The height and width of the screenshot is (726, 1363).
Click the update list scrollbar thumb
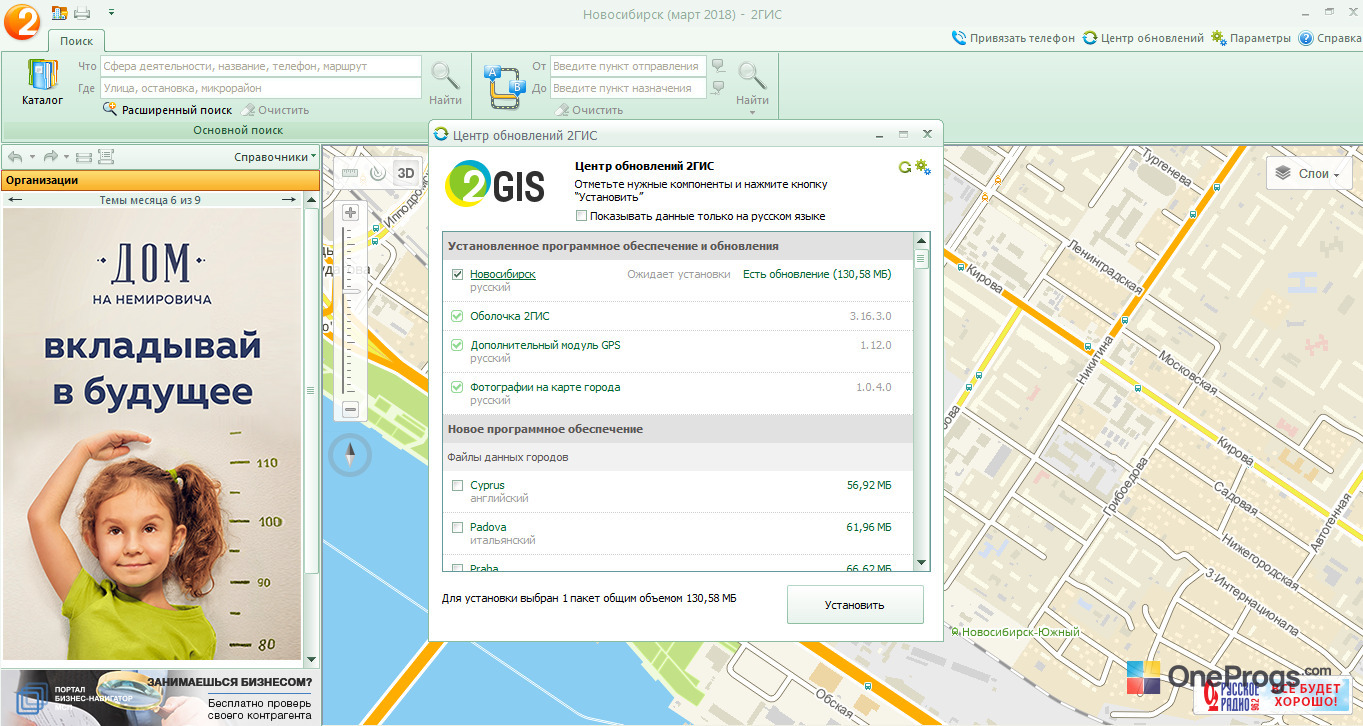pos(922,259)
